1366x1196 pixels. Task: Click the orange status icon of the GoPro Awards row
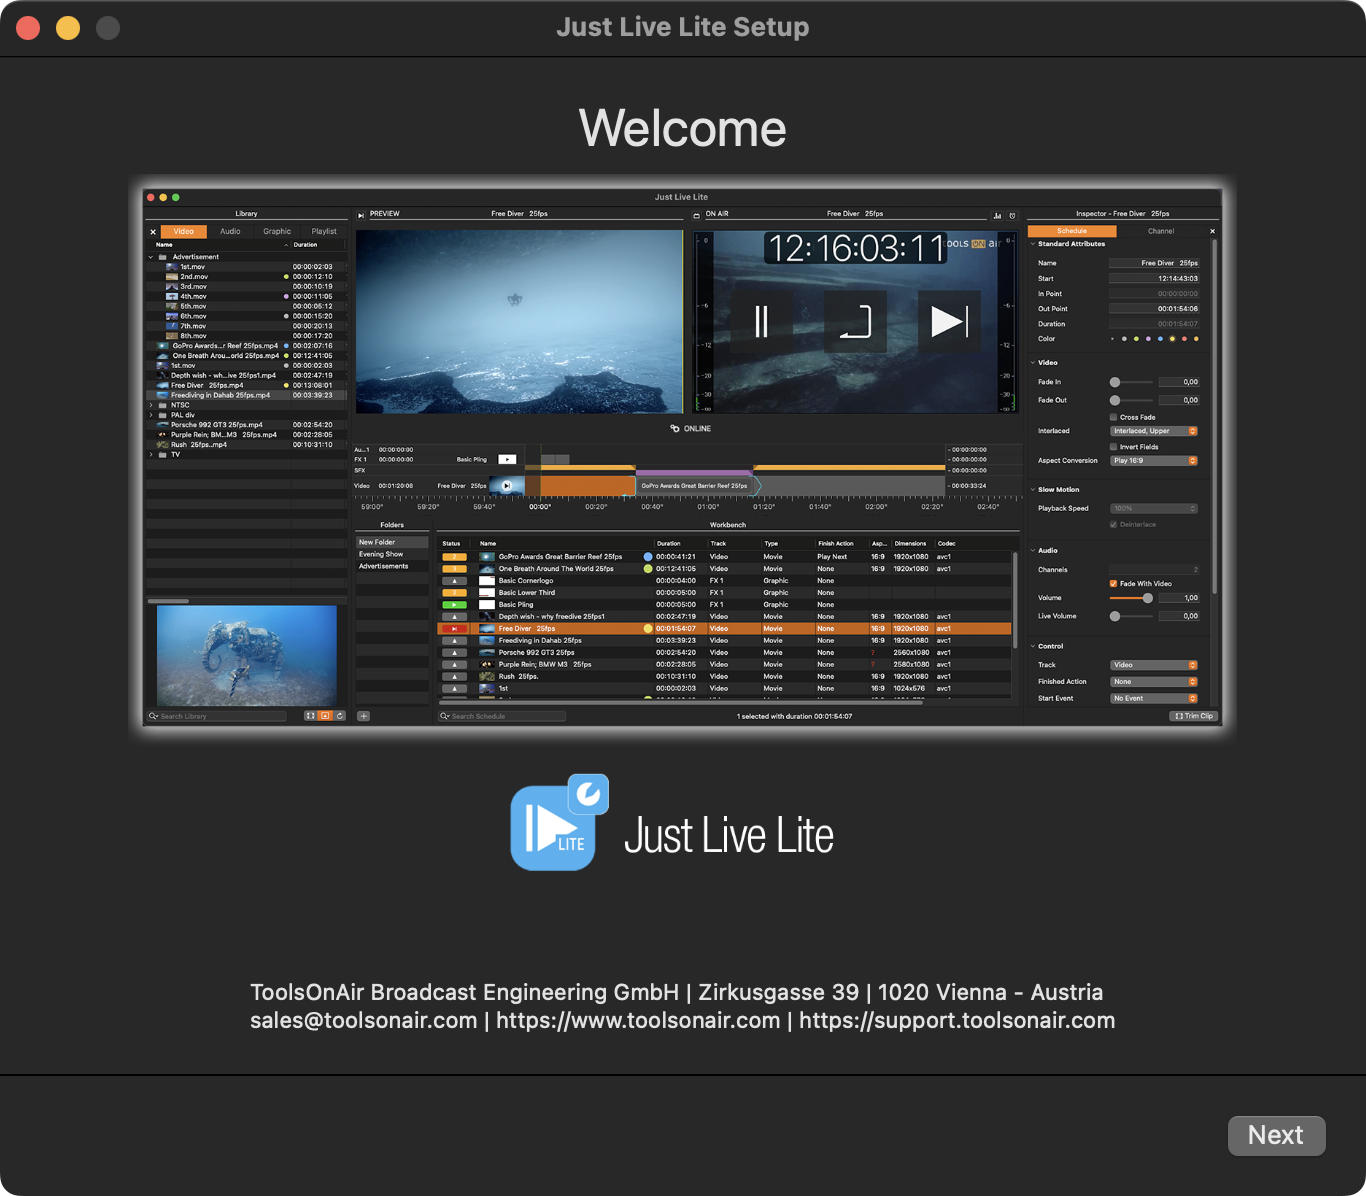coord(454,557)
